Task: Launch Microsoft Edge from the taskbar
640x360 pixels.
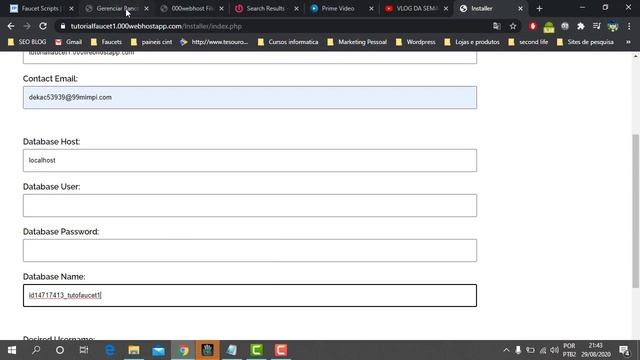Action: tap(110, 350)
